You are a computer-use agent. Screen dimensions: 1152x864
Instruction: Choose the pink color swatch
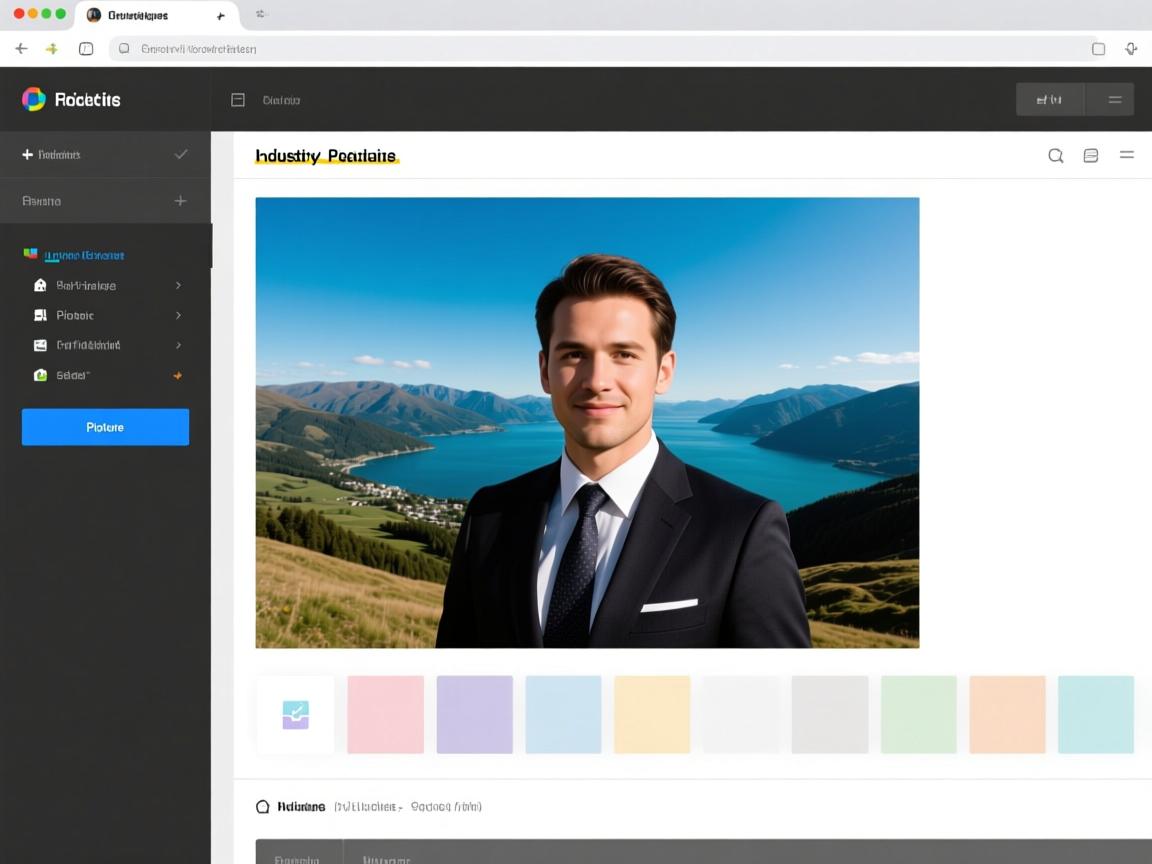tap(385, 714)
